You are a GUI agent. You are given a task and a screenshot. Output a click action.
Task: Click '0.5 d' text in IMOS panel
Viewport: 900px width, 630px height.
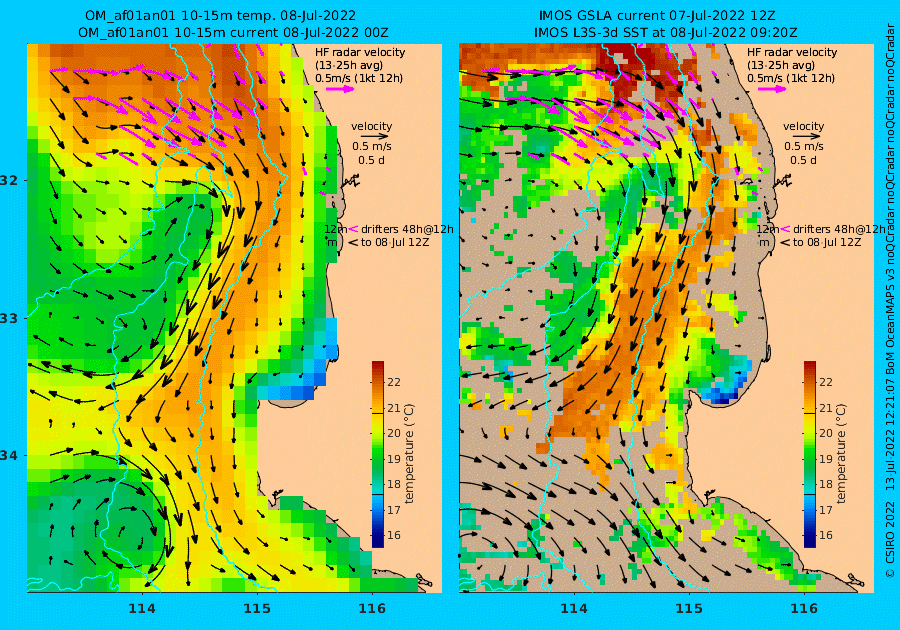[x=804, y=161]
